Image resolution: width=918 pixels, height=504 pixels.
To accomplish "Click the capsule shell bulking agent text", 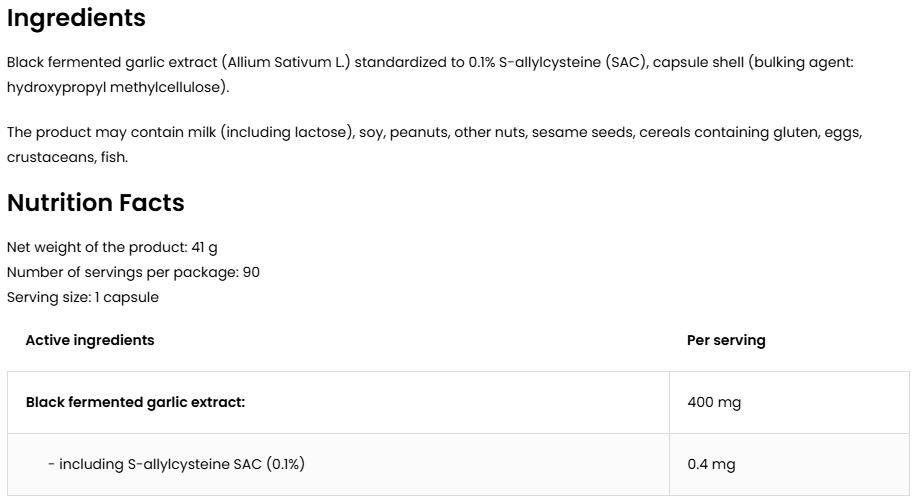I will (x=753, y=62).
